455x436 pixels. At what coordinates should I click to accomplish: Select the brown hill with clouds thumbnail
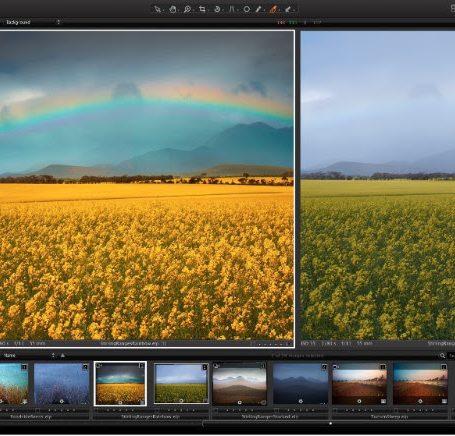[240, 384]
